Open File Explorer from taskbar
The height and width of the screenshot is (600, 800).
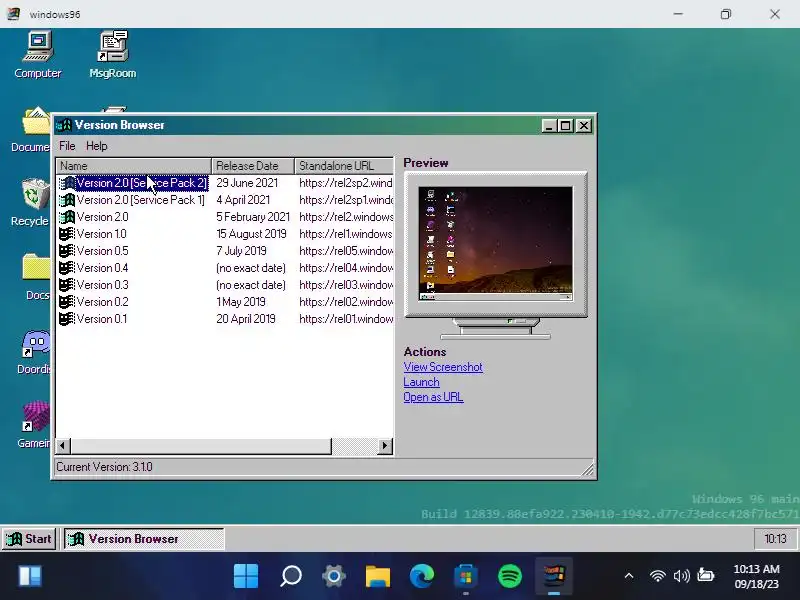(x=378, y=576)
